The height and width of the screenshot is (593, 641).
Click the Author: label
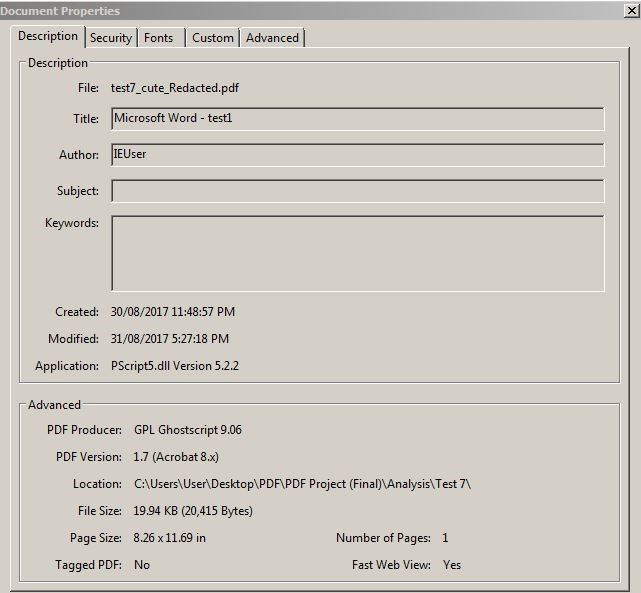click(79, 155)
